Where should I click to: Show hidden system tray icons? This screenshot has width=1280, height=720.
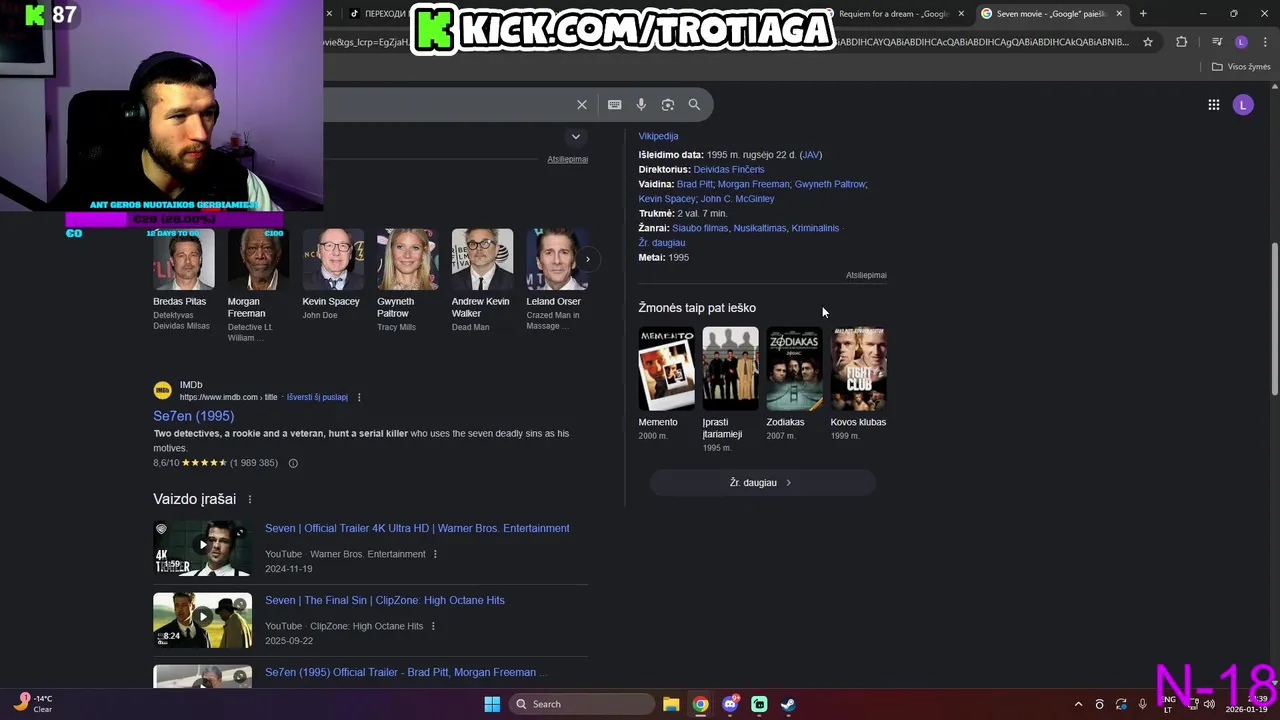click(x=1078, y=704)
